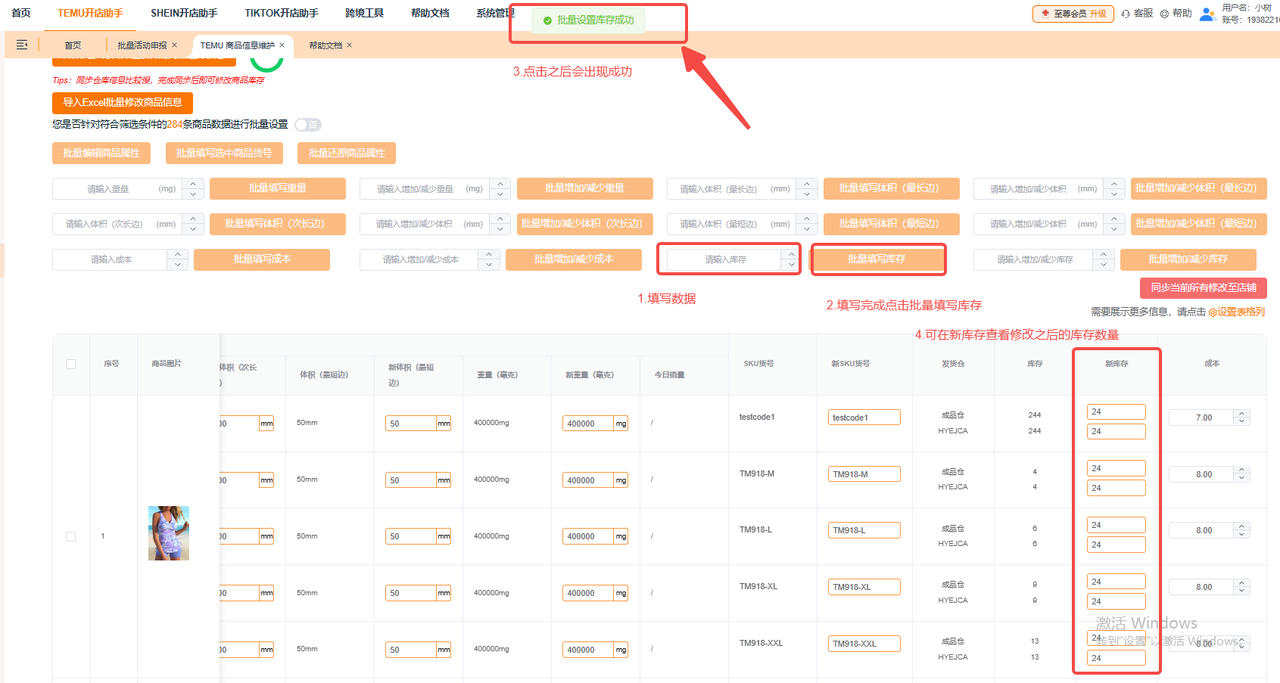Image resolution: width=1280 pixels, height=683 pixels.
Task: Click the red upgrade arrow icon beside 至尊会员
Action: point(1047,14)
